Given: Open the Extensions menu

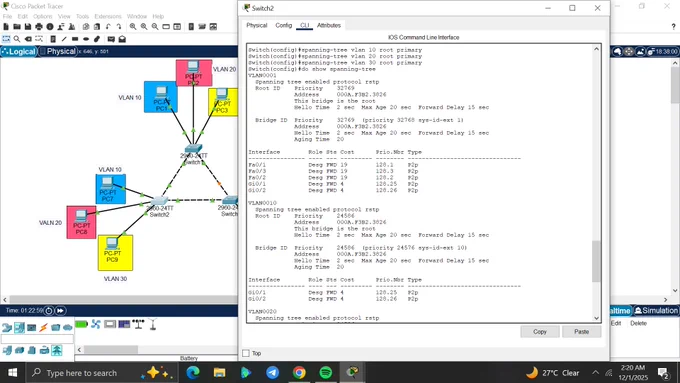Looking at the screenshot, I should coord(108,16).
